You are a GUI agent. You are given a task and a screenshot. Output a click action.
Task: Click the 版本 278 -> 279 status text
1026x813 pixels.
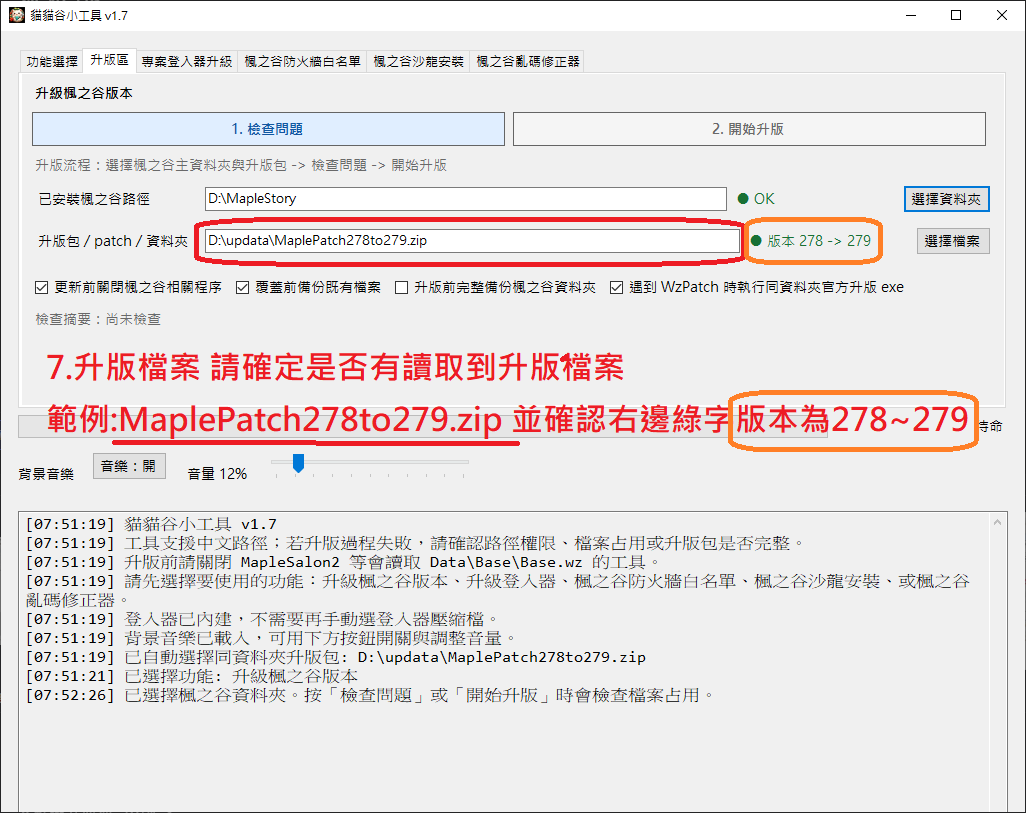(811, 241)
